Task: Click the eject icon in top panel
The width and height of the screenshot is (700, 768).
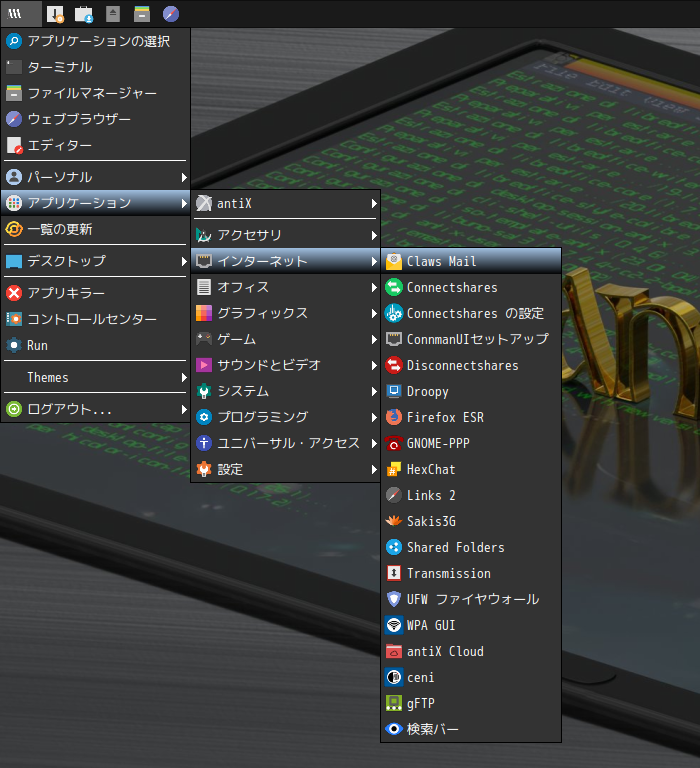Action: point(113,14)
